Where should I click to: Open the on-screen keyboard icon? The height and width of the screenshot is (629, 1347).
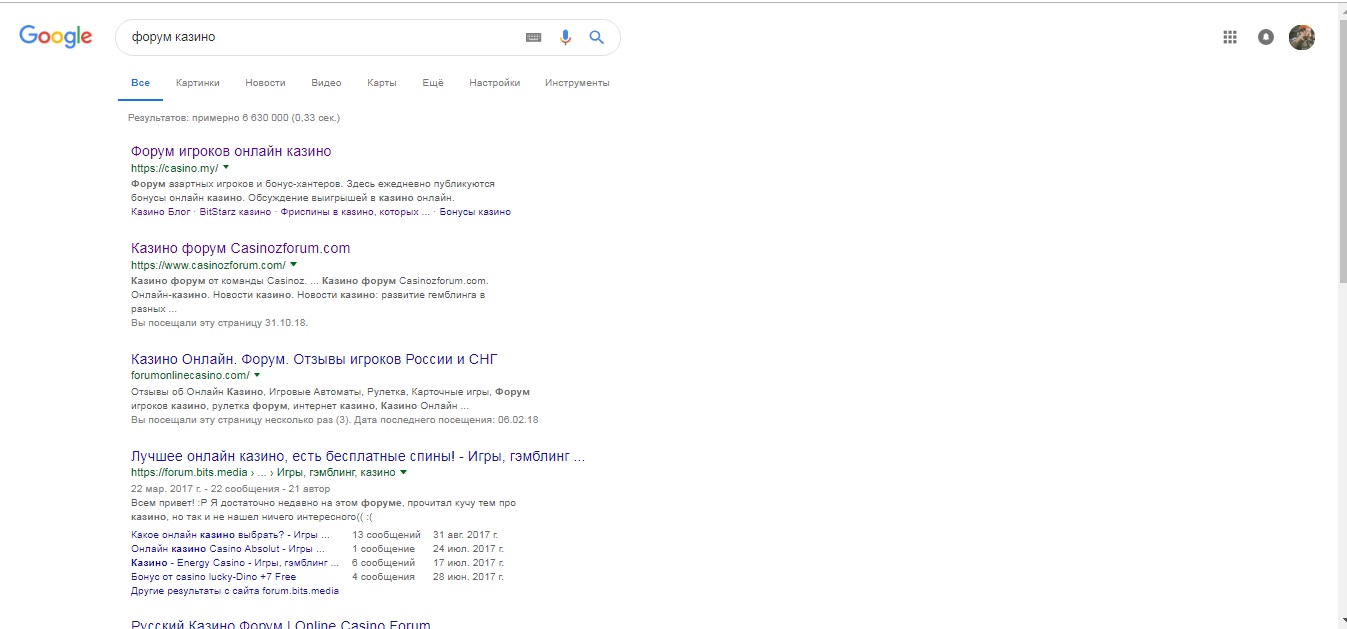point(533,37)
